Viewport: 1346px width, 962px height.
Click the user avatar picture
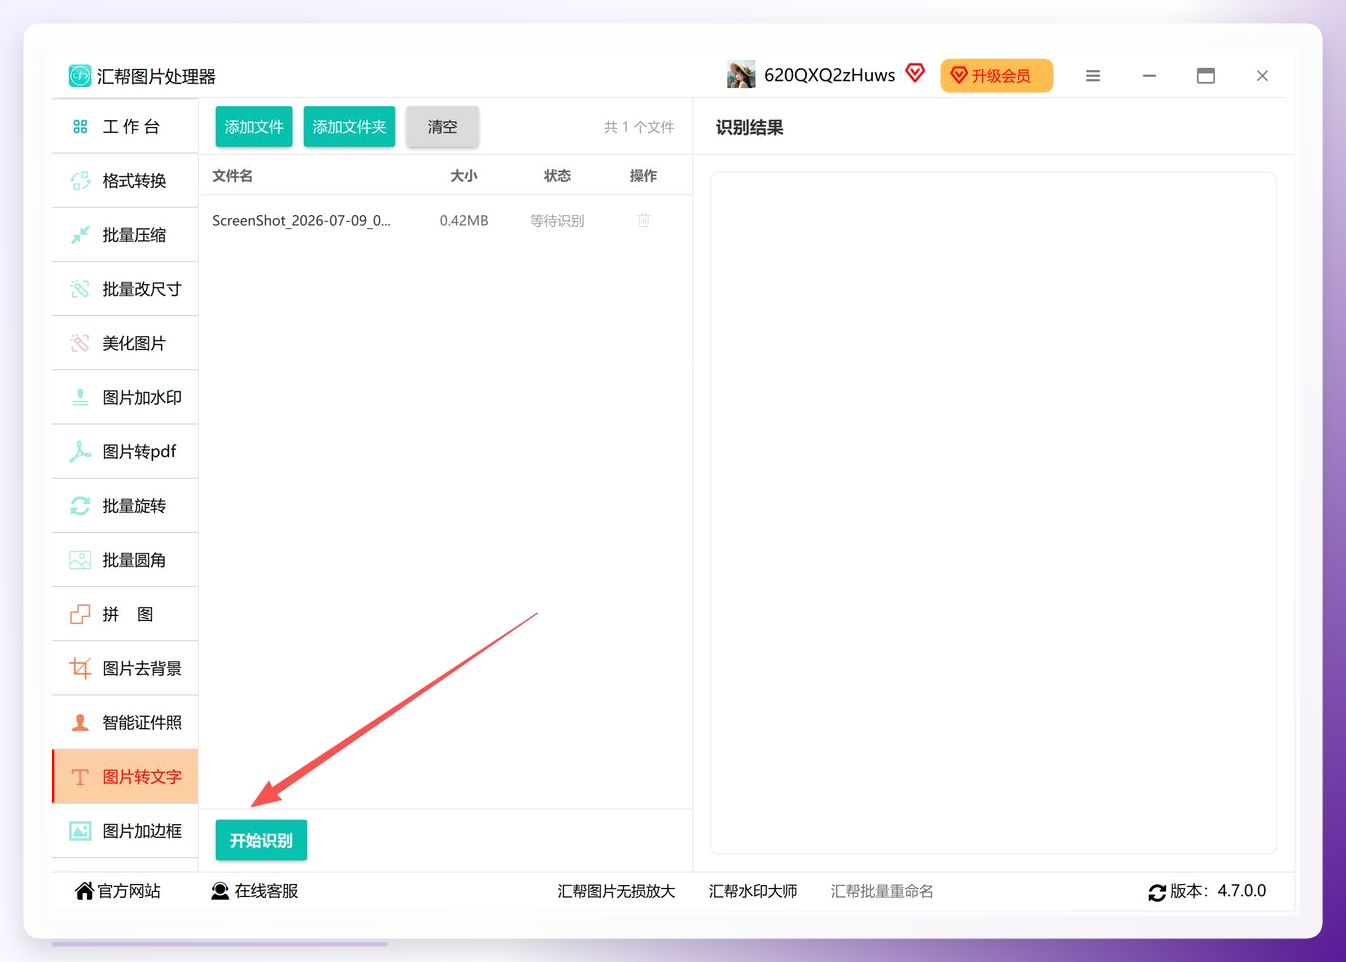741,75
